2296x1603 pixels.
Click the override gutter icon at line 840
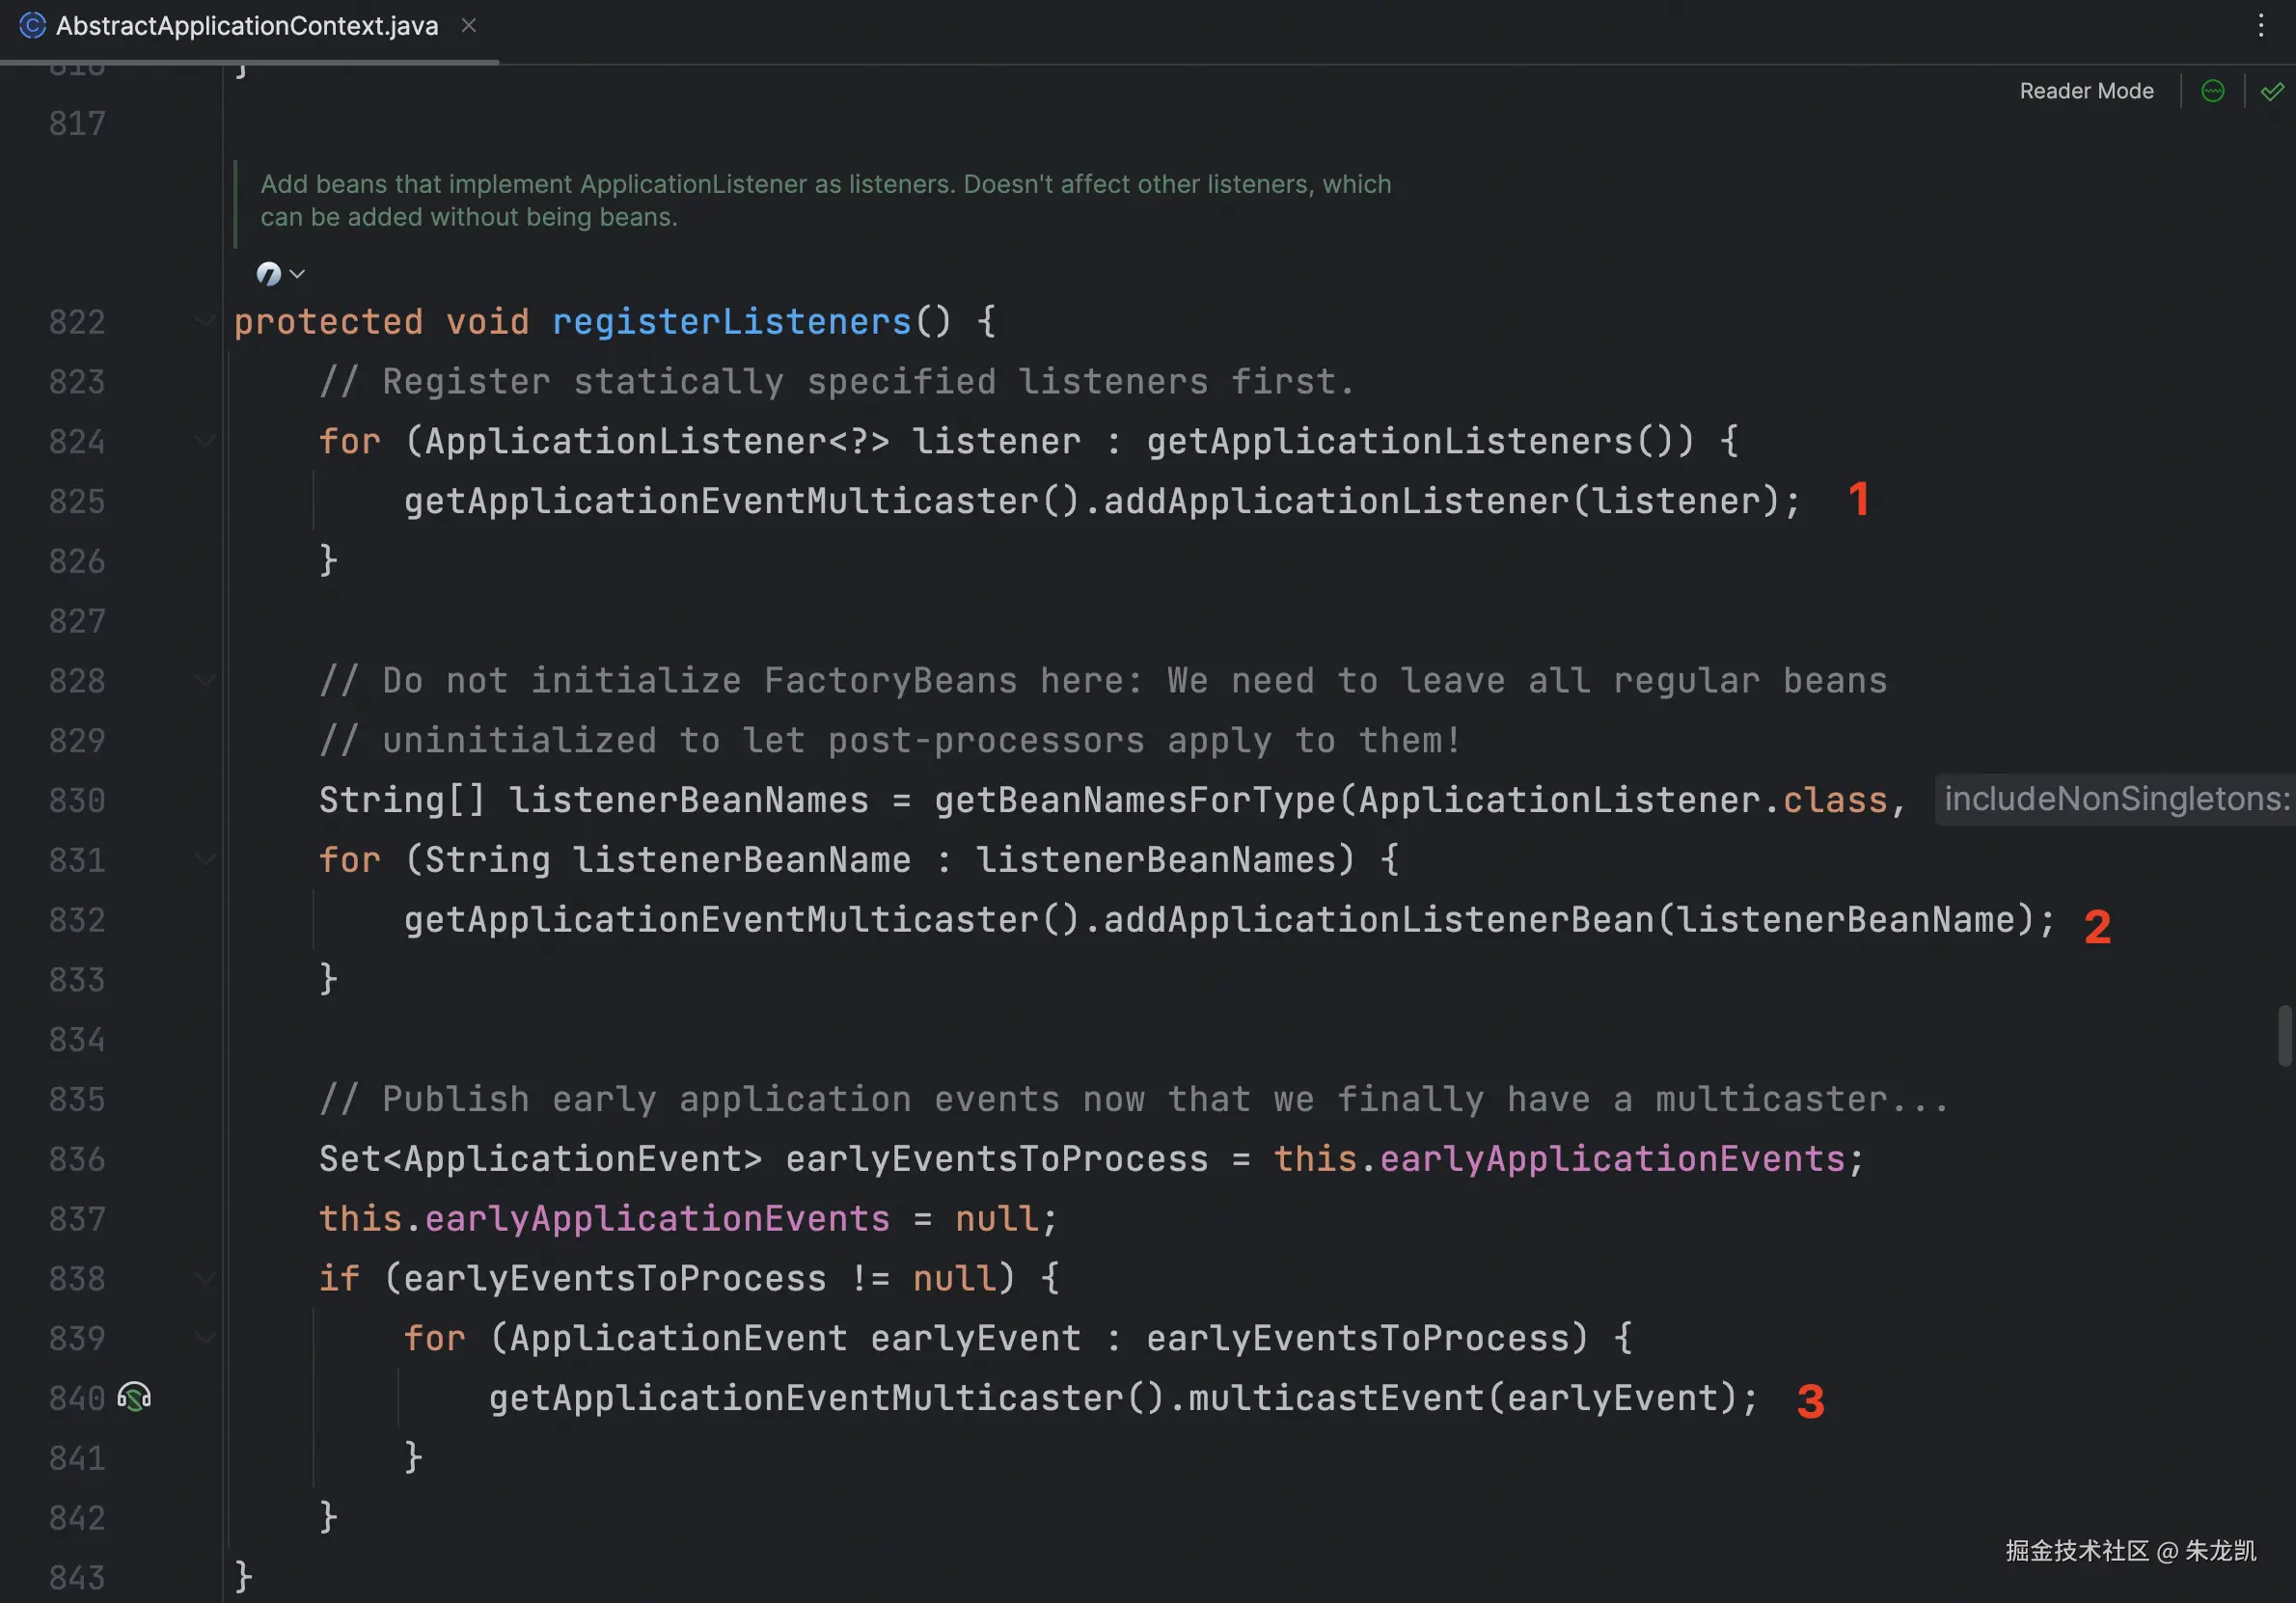pyautogui.click(x=134, y=1397)
